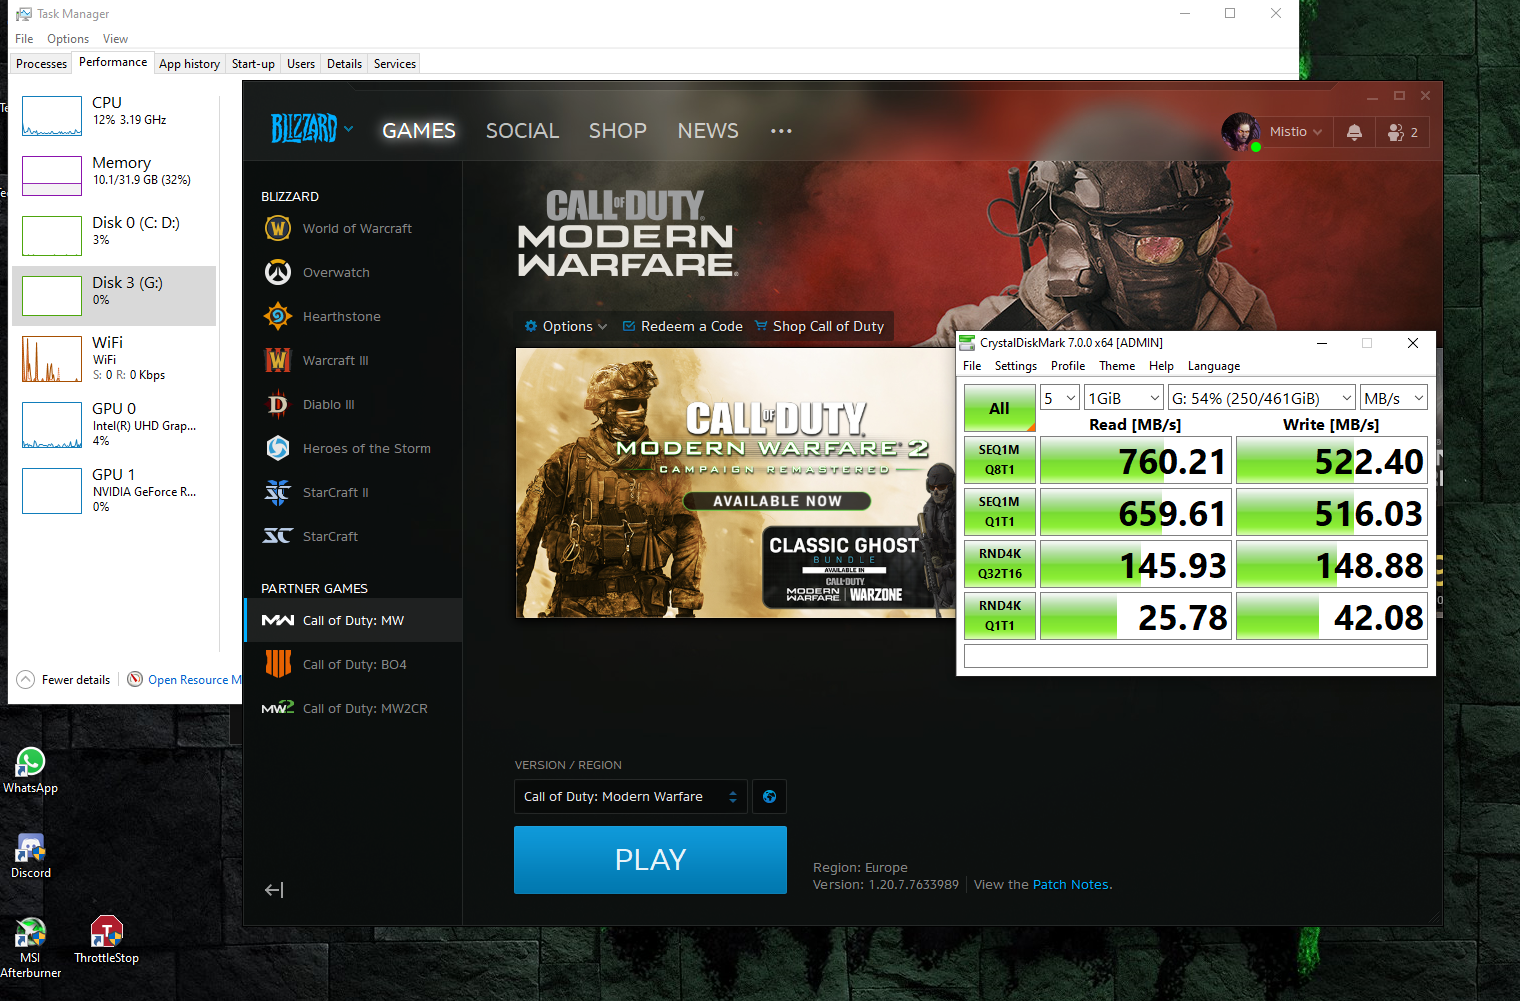The image size is (1520, 1001).
Task: Click the Fewer details arrow icon
Action: pos(25,679)
